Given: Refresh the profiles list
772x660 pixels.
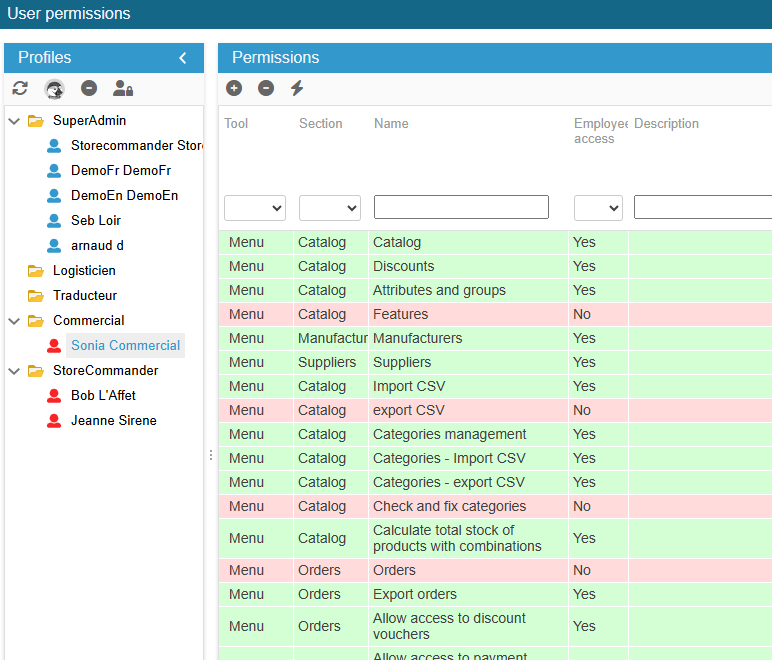Looking at the screenshot, I should (20, 88).
